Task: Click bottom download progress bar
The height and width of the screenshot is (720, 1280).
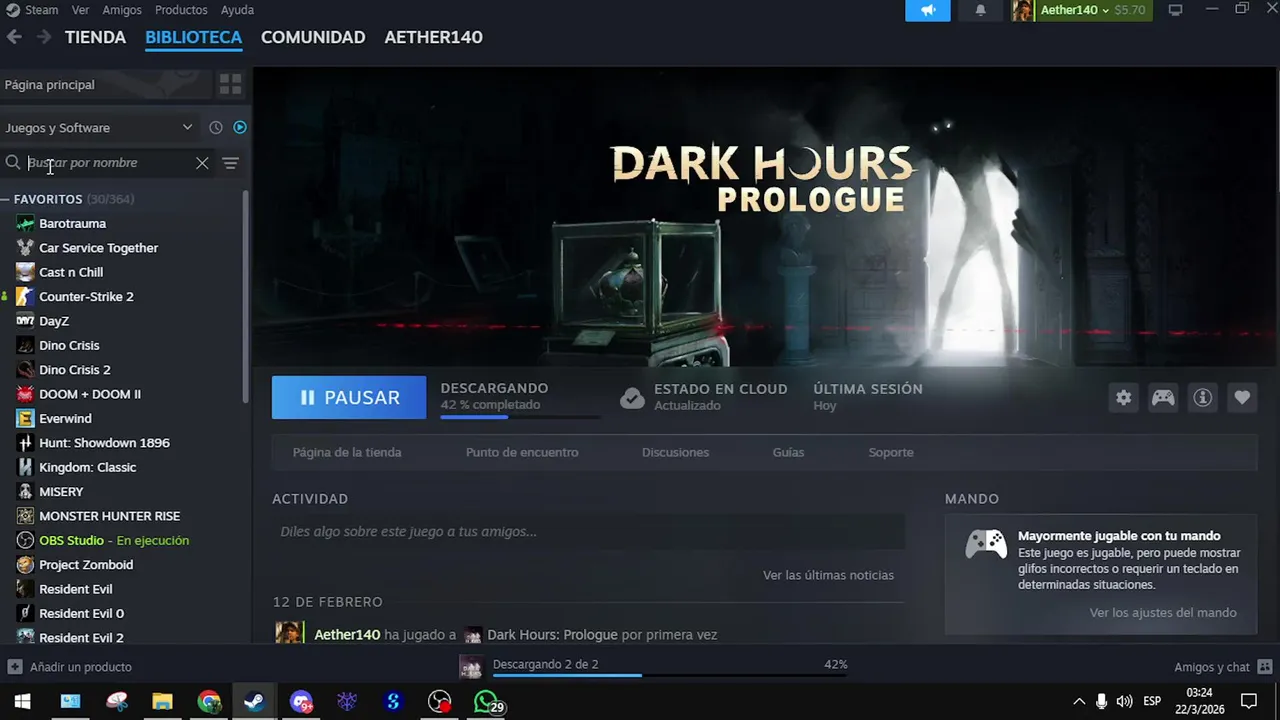Action: coord(670,675)
